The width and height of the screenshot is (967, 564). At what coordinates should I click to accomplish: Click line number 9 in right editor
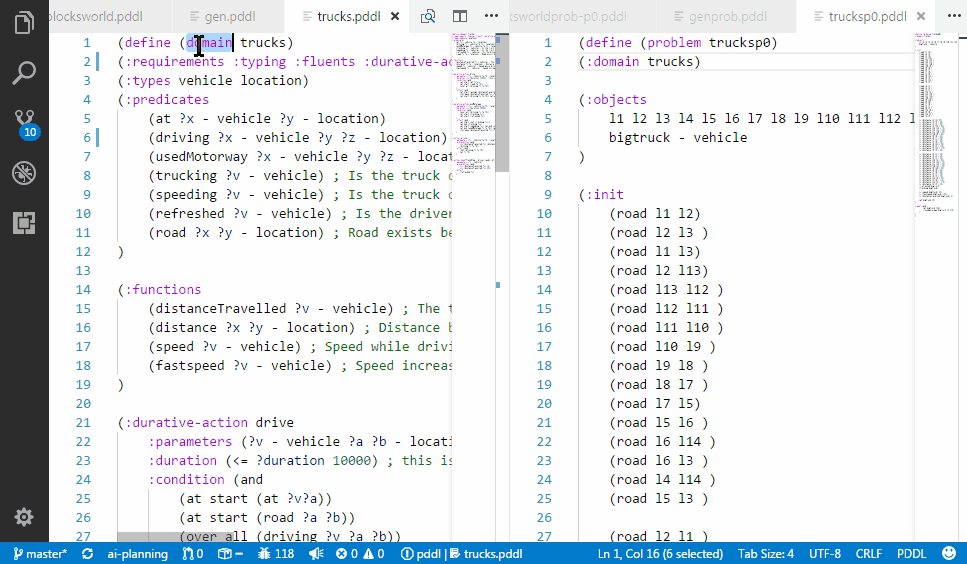tap(548, 194)
